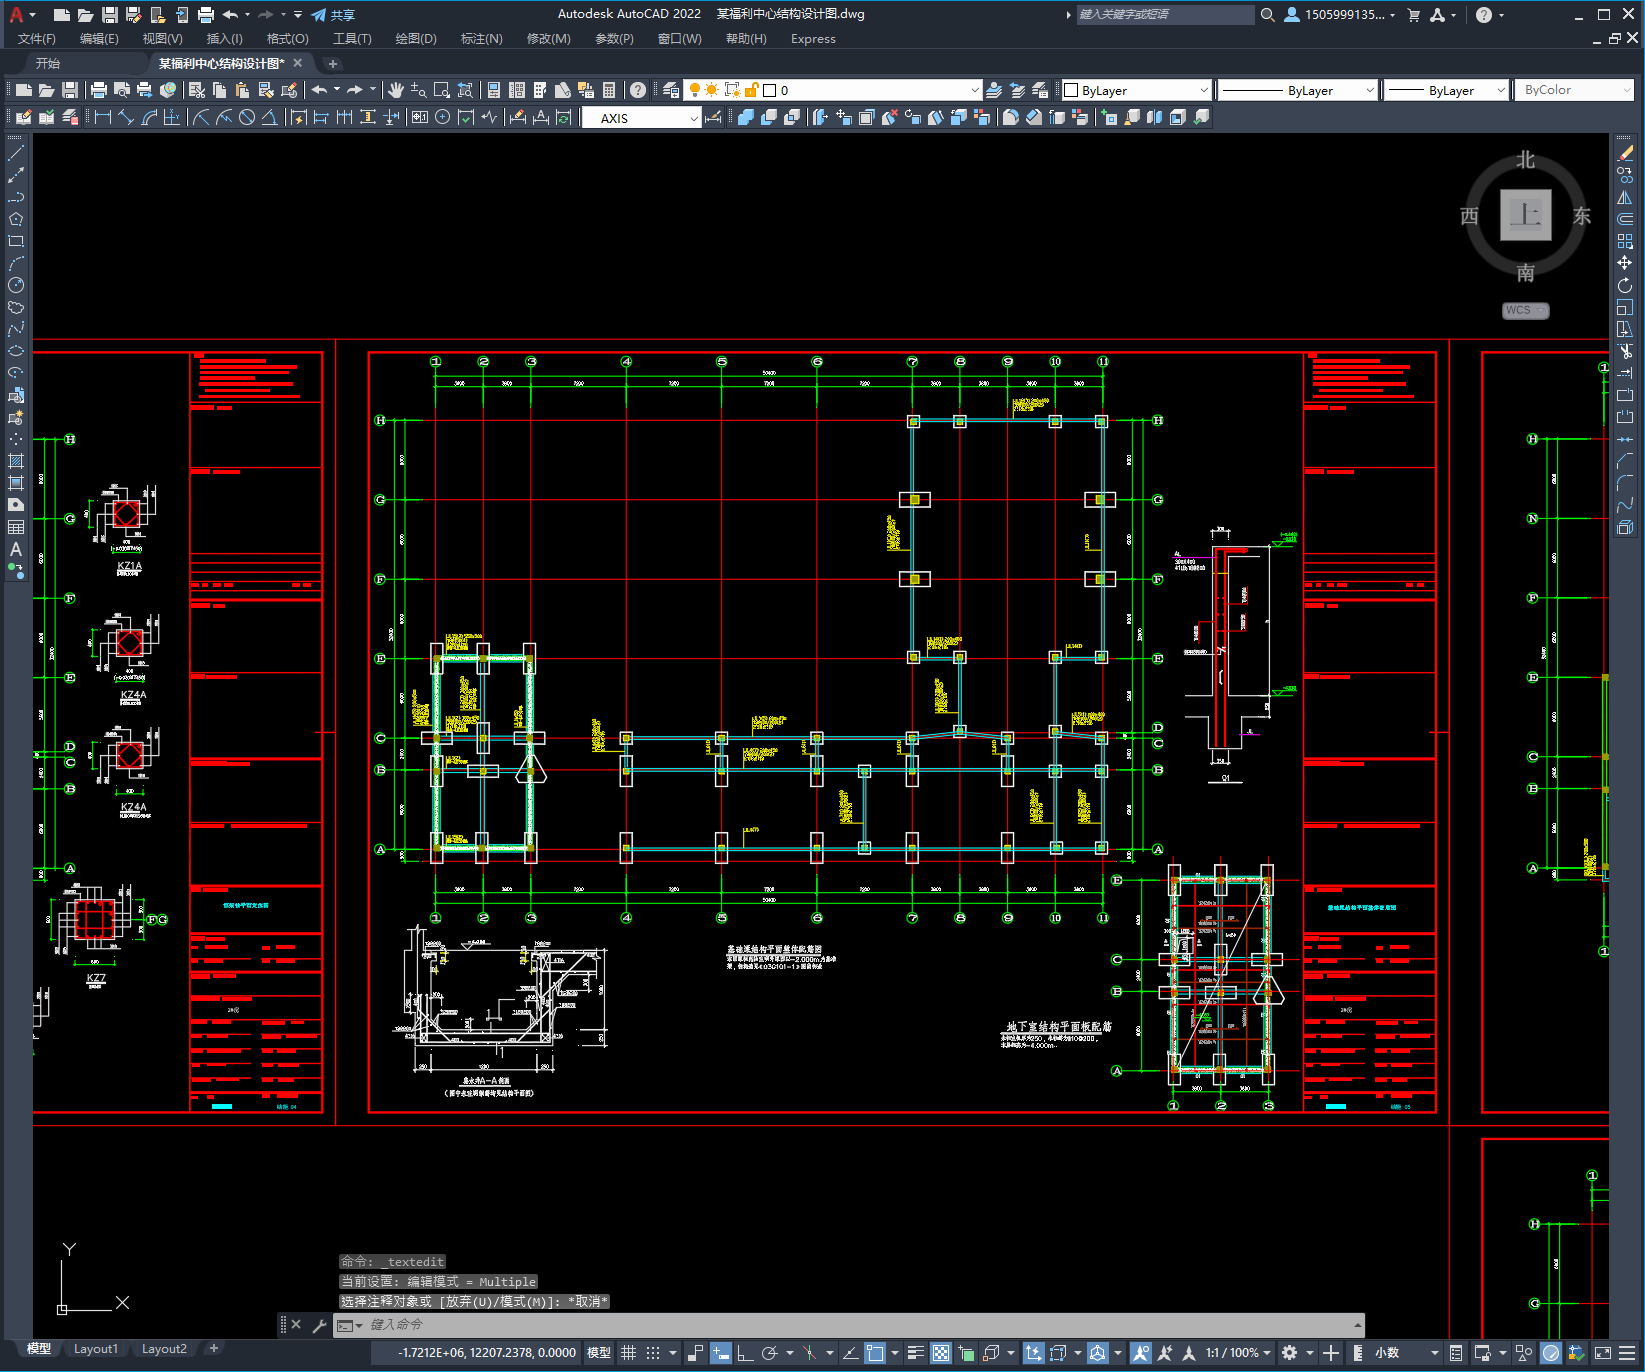Click the Zoom Window icon
Viewport: 1645px width, 1372px height.
click(442, 90)
